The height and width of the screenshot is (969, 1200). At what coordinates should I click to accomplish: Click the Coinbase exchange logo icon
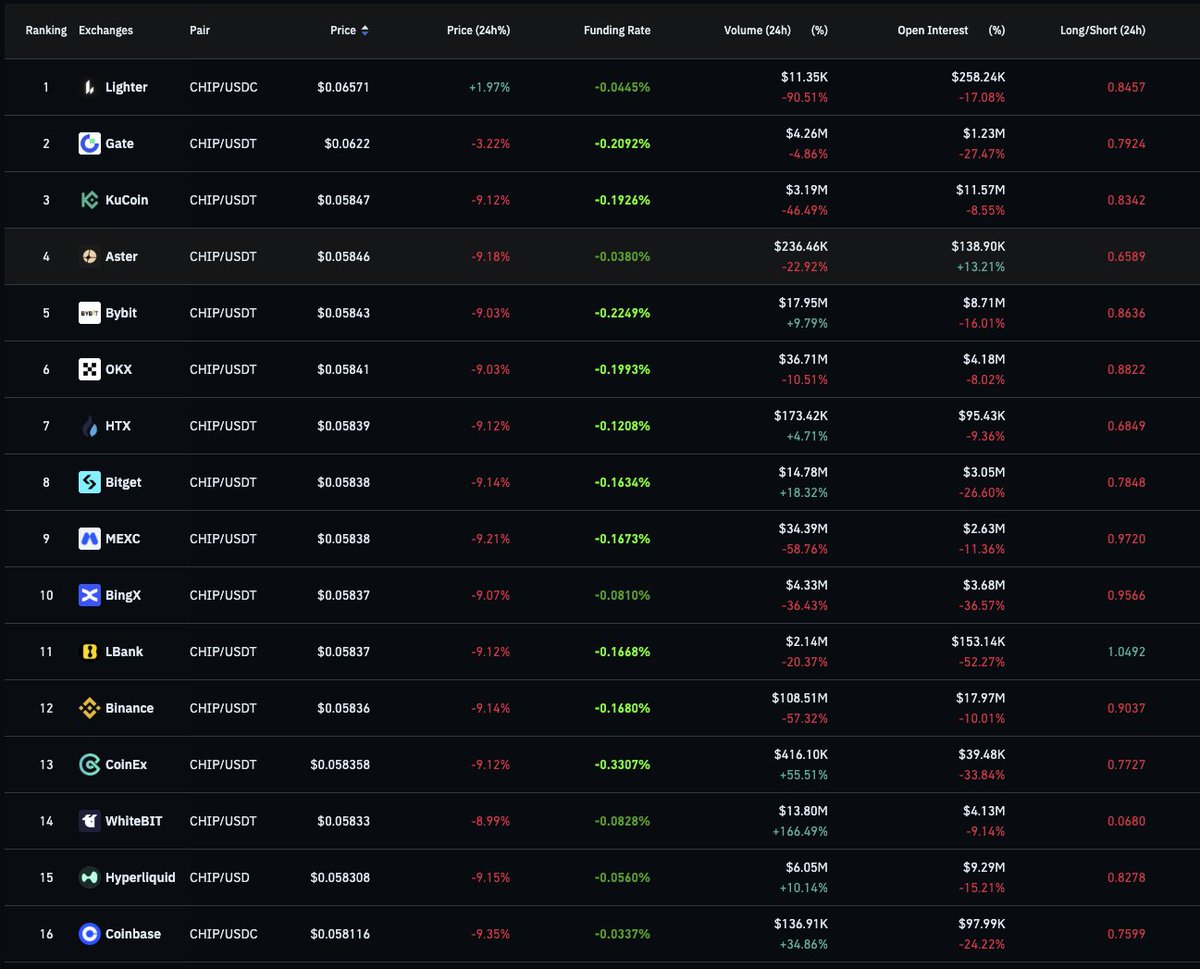pyautogui.click(x=89, y=934)
